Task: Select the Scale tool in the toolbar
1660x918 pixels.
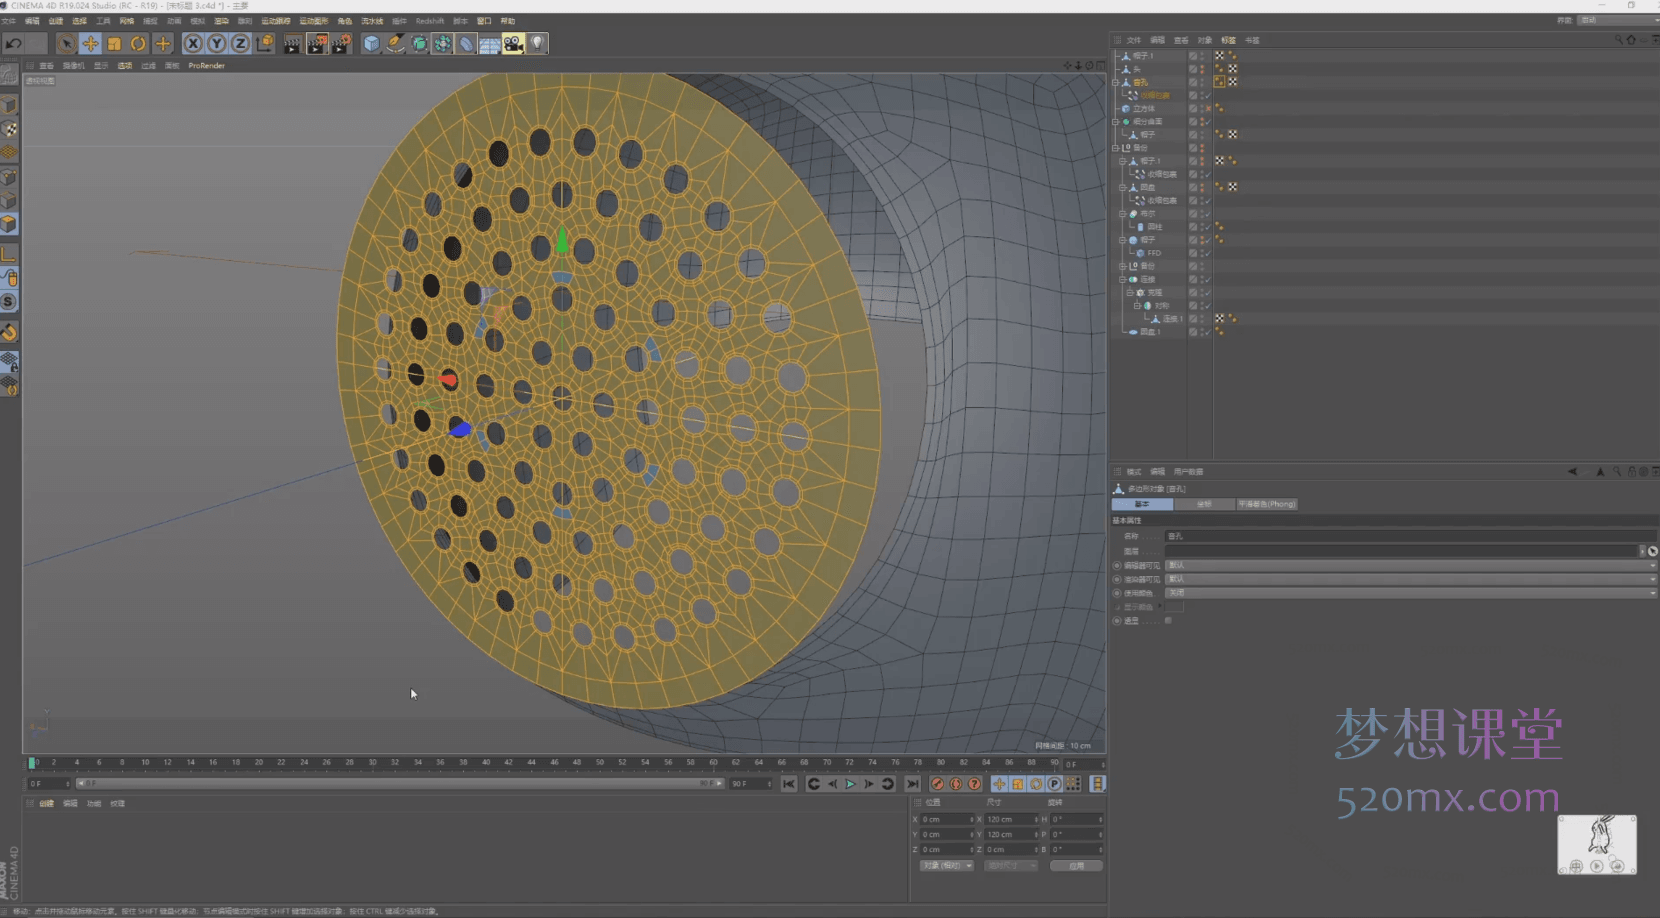Action: pos(114,43)
